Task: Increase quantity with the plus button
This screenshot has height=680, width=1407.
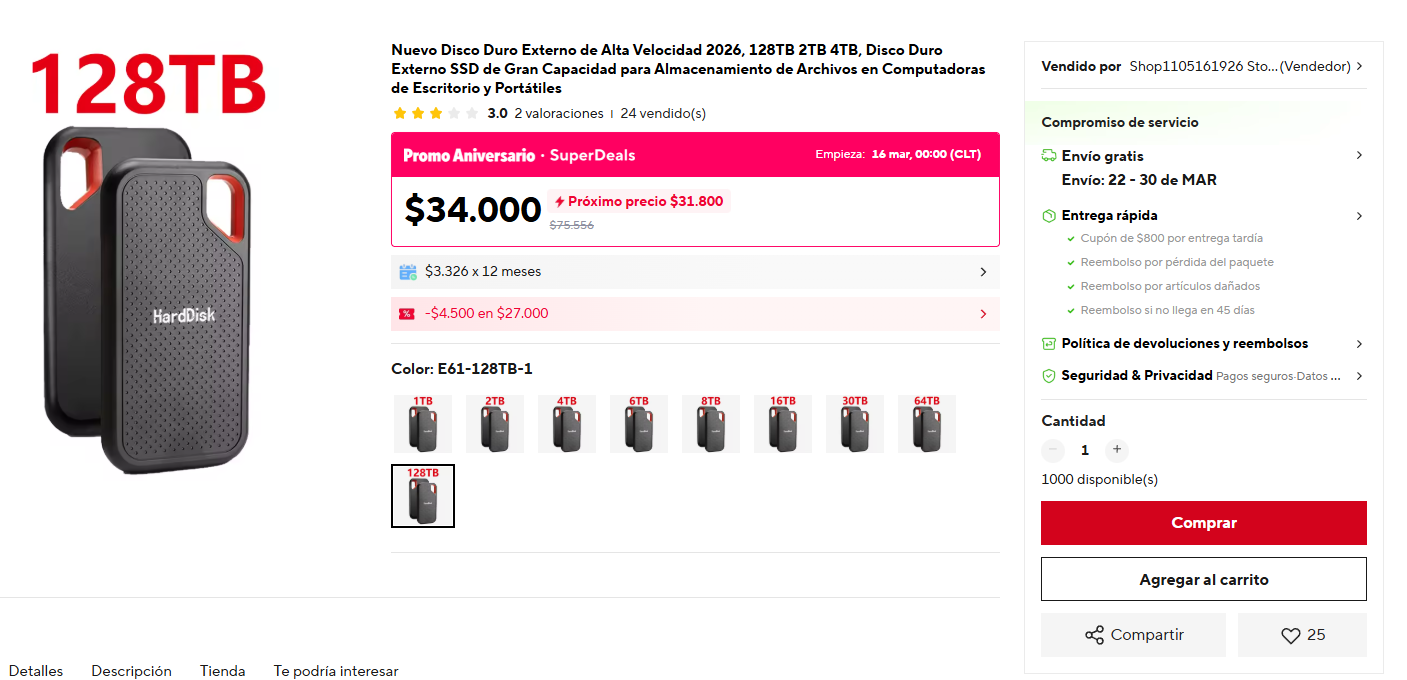Action: pyautogui.click(x=1117, y=450)
